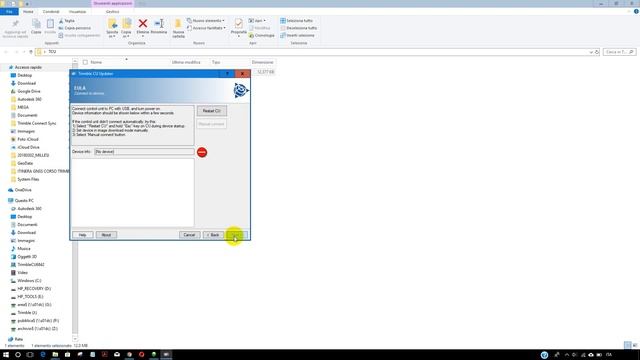The height and width of the screenshot is (360, 640).
Task: Select iCloud Drive in navigation pane
Action: [29, 147]
